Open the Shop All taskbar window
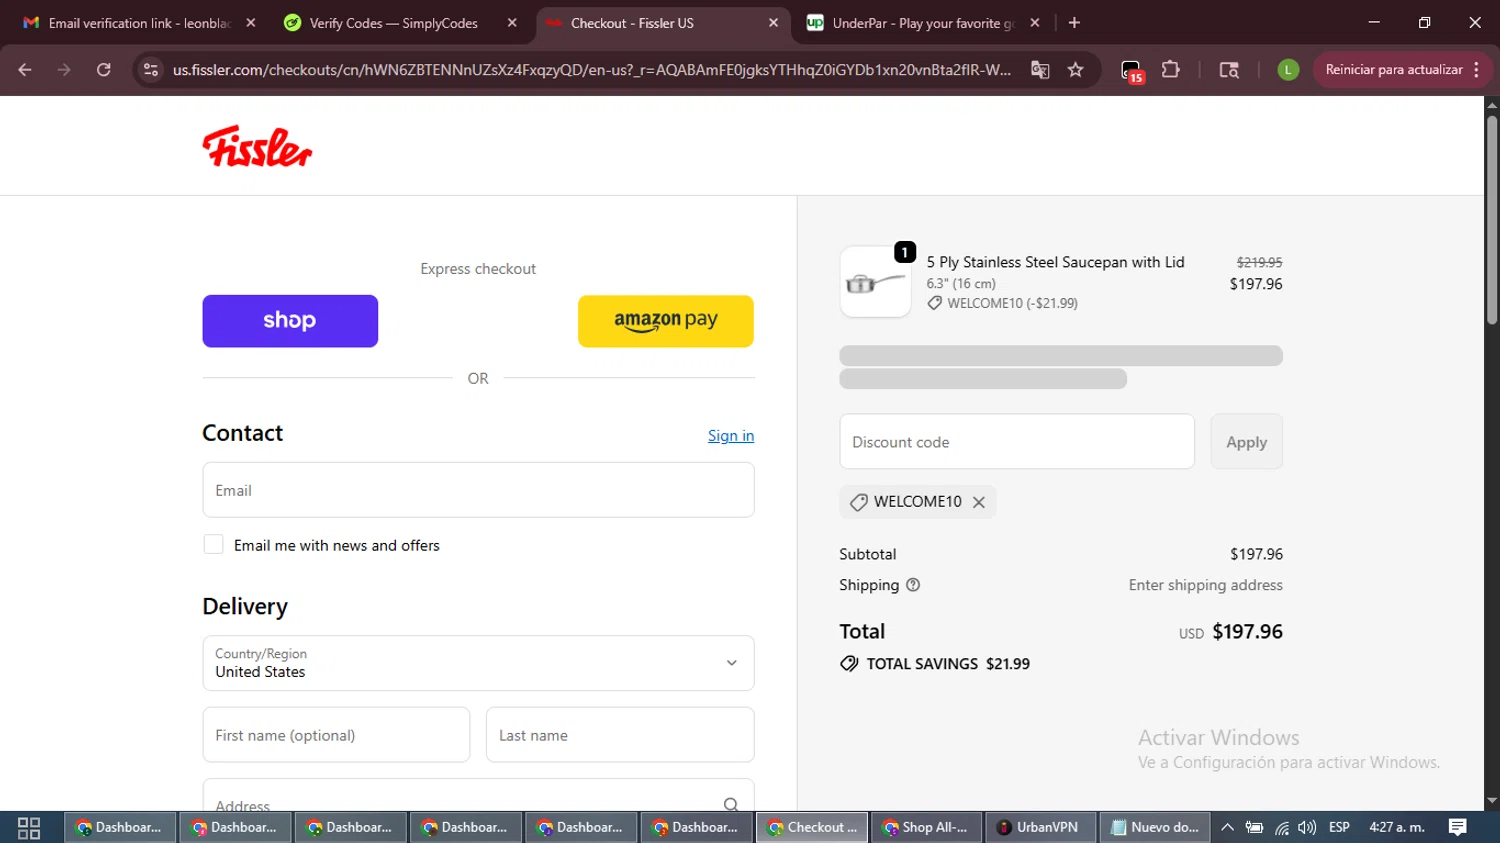 pyautogui.click(x=926, y=828)
